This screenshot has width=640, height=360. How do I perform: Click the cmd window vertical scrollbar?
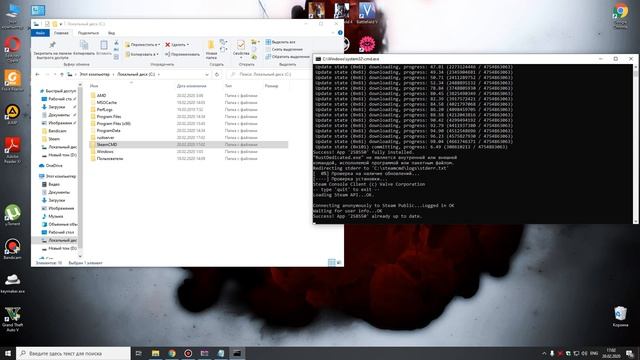pyautogui.click(x=635, y=144)
